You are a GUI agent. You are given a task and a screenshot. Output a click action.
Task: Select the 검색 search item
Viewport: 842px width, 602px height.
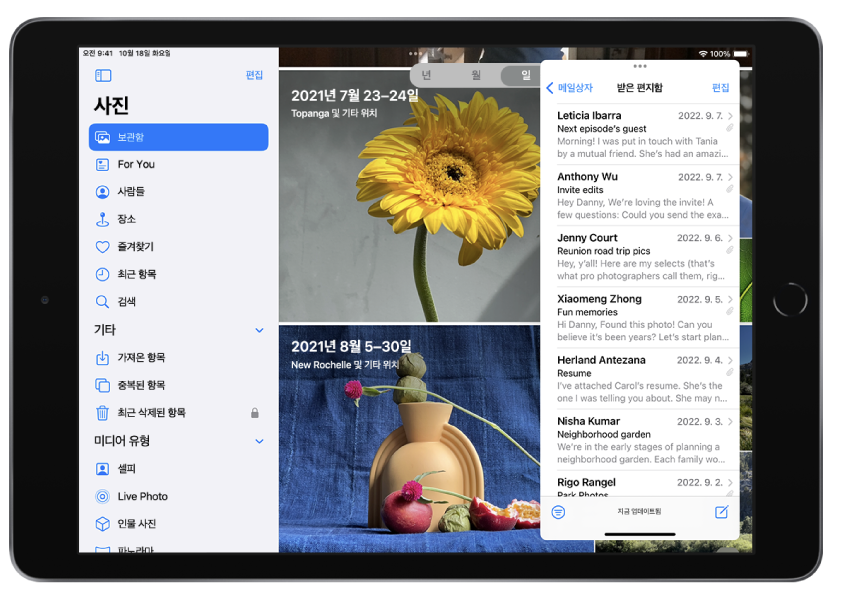[179, 301]
